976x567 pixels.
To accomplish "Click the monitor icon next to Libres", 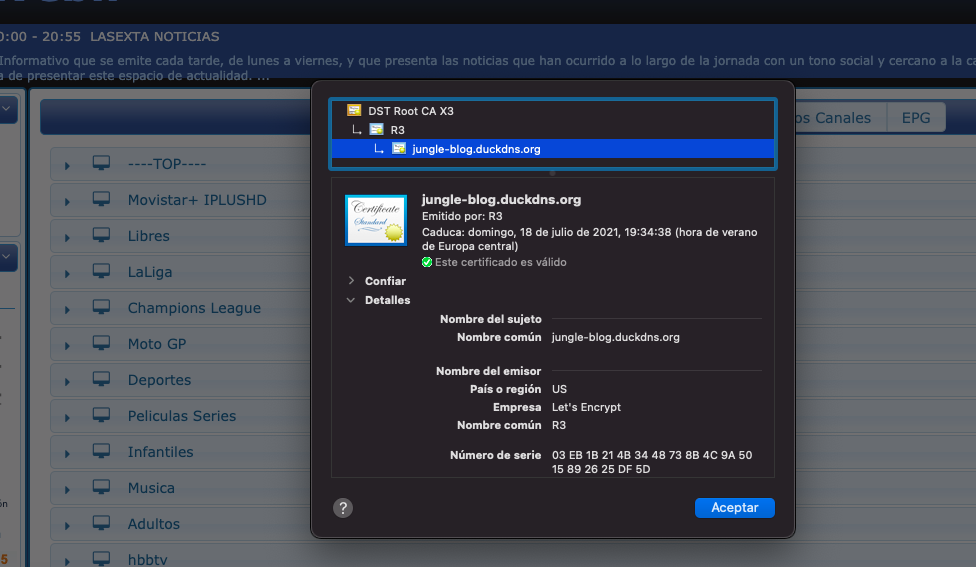I will click(x=101, y=235).
